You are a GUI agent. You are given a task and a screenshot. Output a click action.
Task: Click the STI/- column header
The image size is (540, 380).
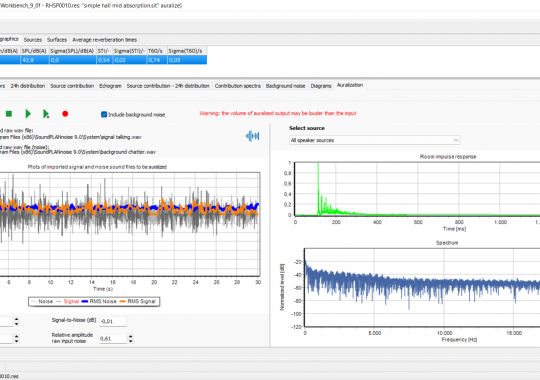(x=104, y=51)
